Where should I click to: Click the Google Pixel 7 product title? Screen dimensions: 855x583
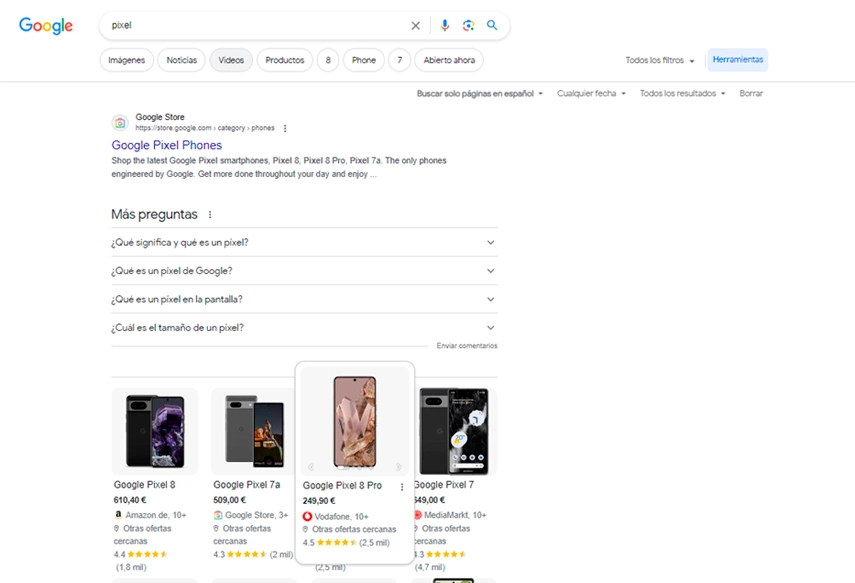pos(444,485)
